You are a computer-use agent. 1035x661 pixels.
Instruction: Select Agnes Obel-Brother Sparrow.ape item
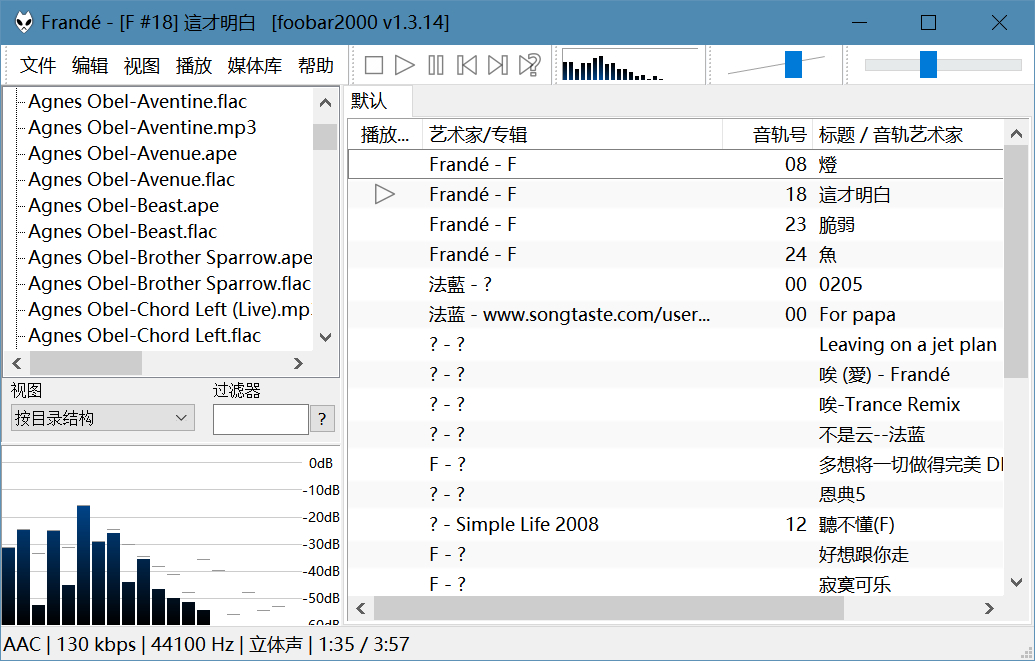click(170, 258)
